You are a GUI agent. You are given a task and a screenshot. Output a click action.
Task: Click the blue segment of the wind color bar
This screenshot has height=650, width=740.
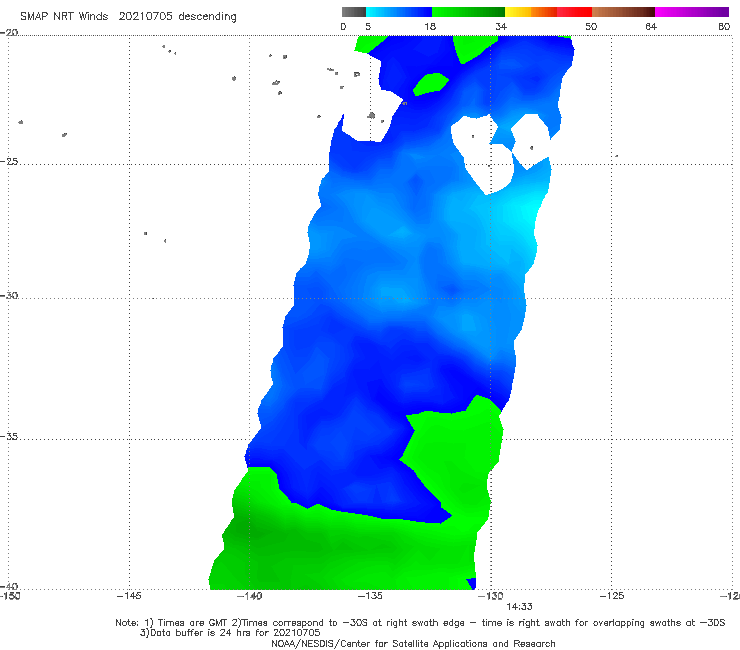(x=399, y=12)
